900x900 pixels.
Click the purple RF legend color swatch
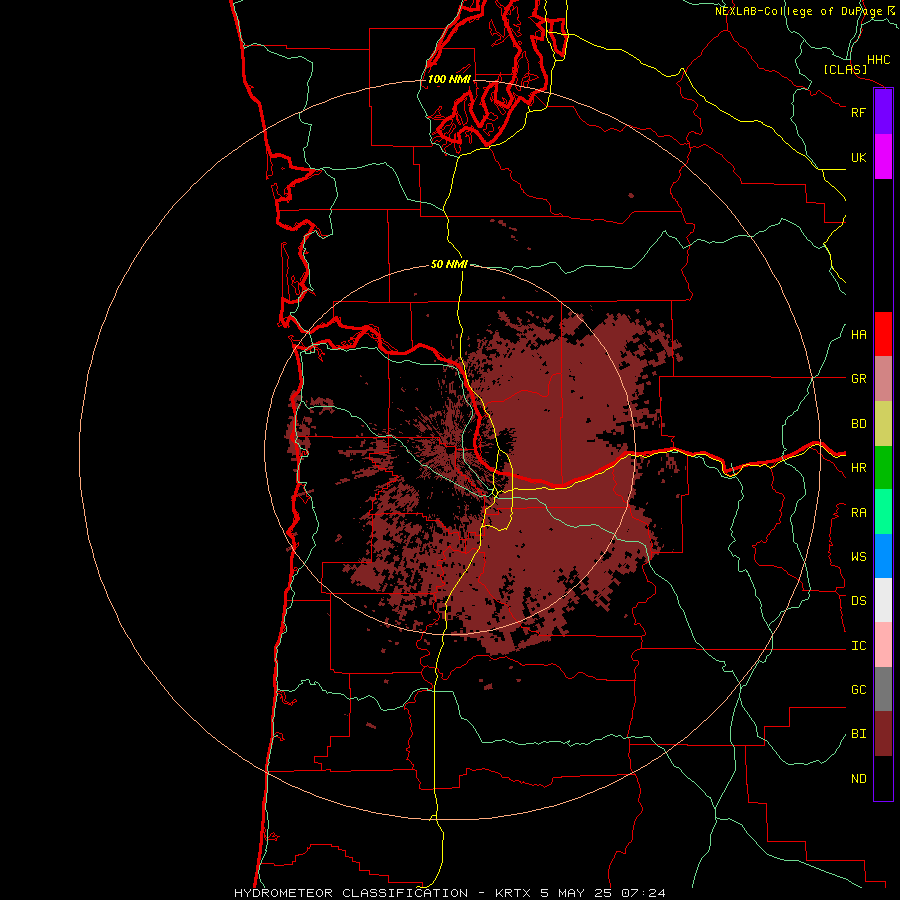[x=883, y=111]
